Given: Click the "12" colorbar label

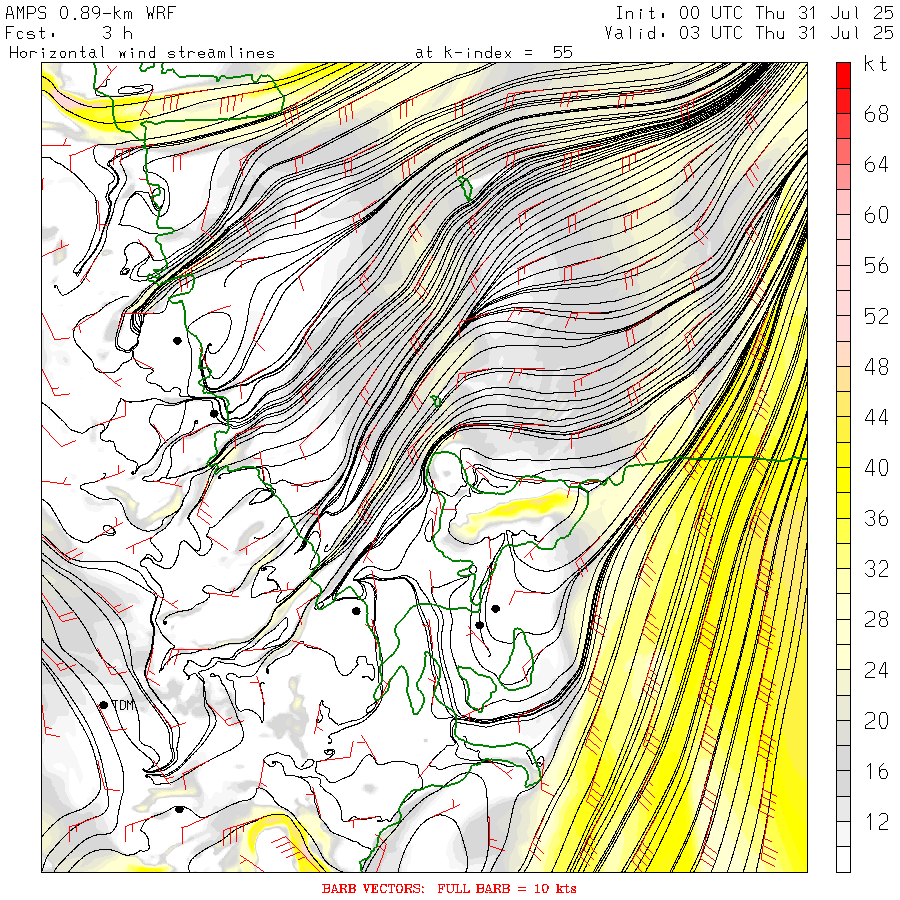Looking at the screenshot, I should 876,821.
